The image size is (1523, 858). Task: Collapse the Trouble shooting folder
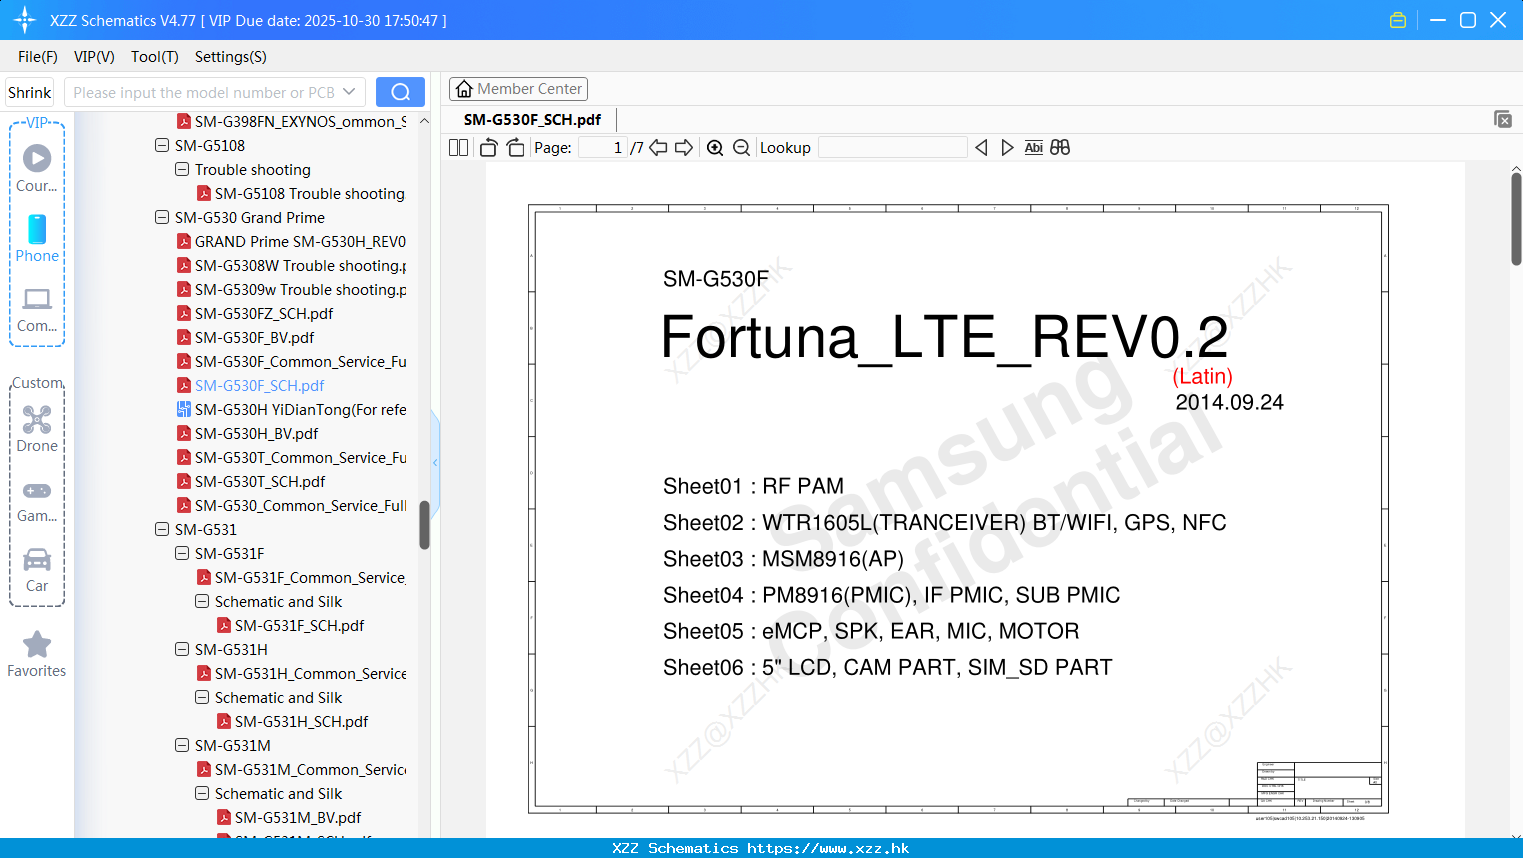pyautogui.click(x=182, y=169)
